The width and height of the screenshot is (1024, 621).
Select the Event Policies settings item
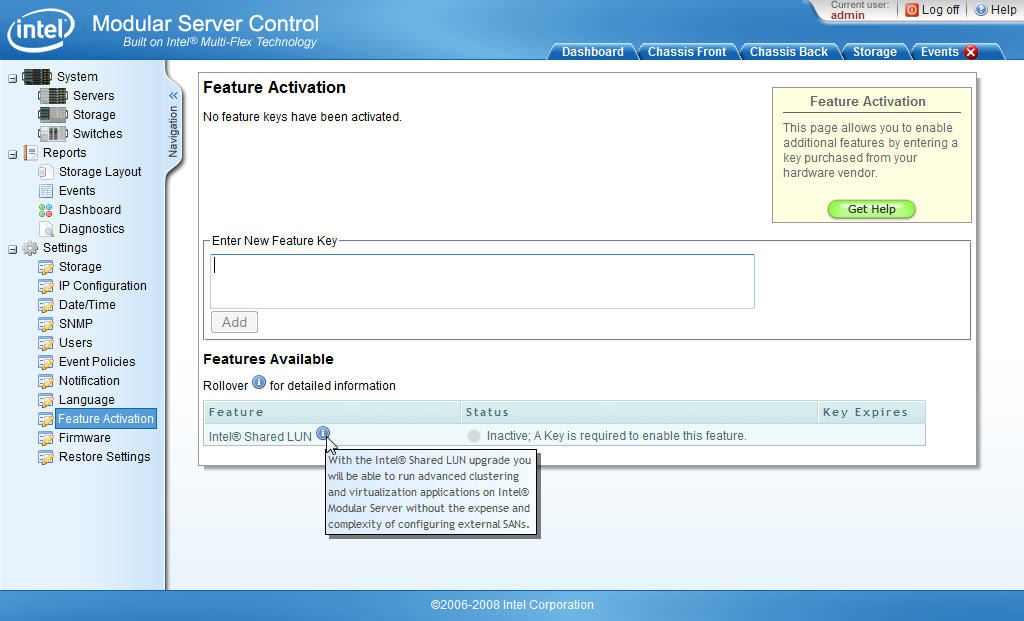(44, 361)
